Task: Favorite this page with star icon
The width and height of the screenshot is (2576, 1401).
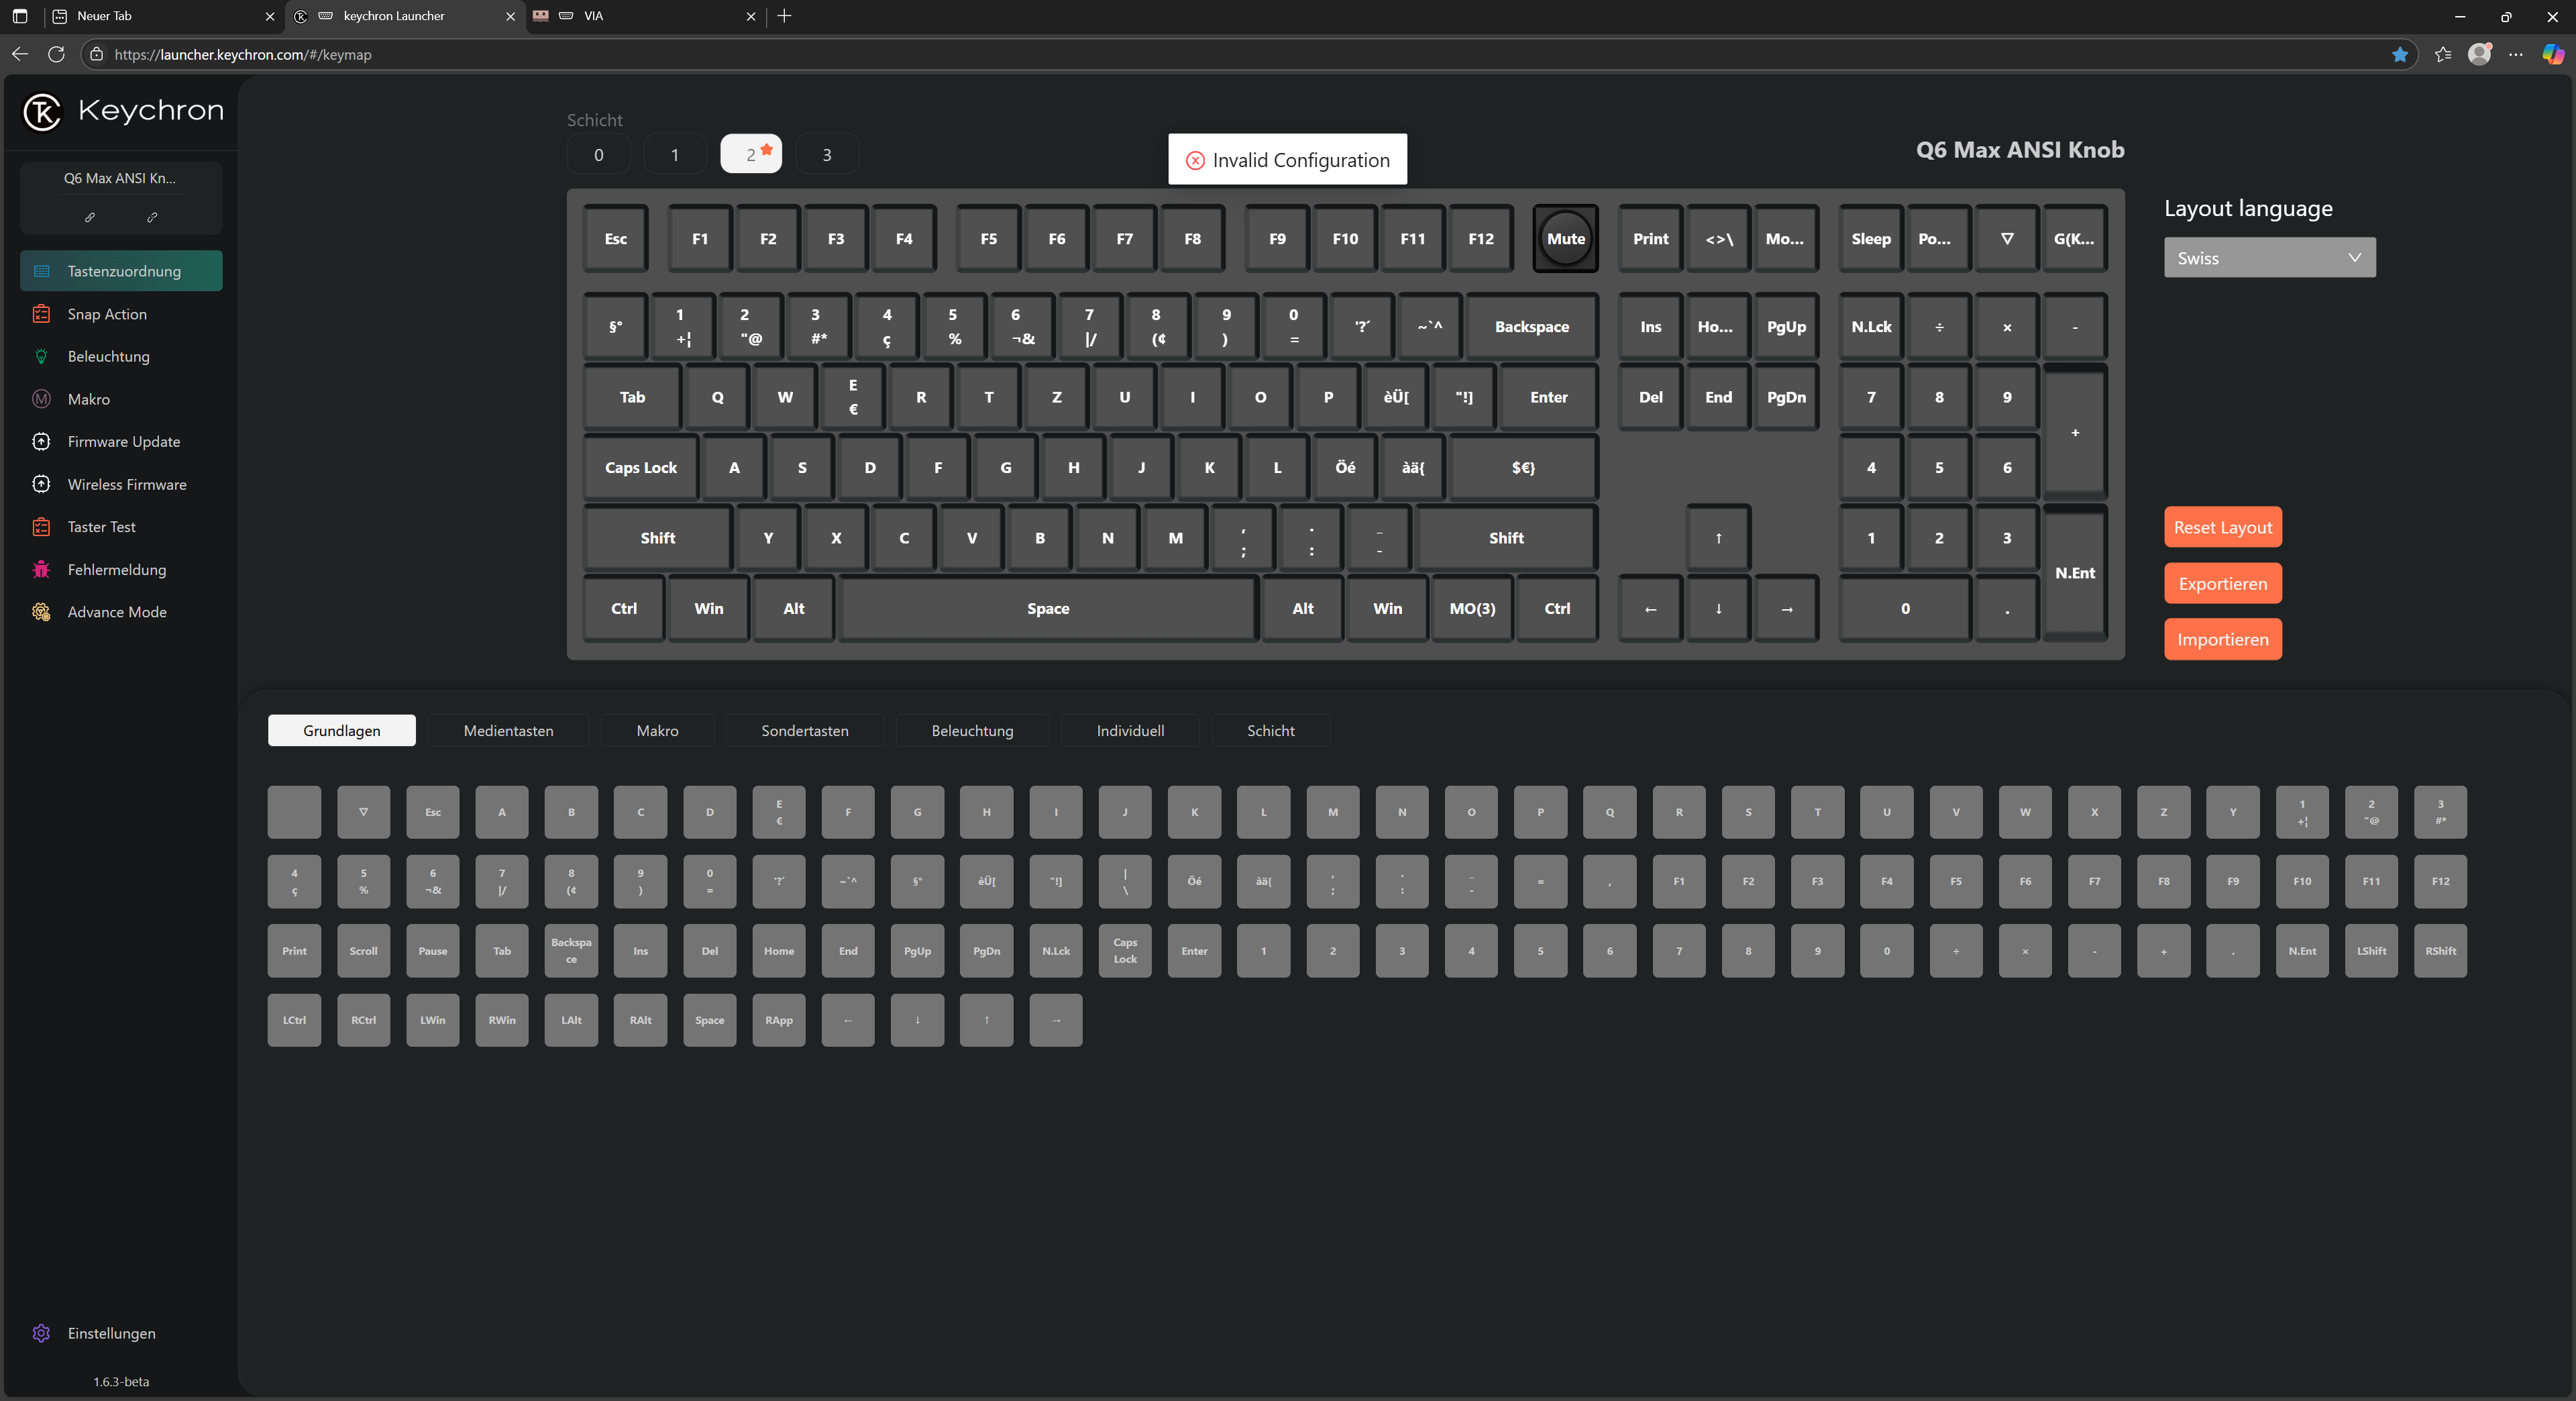Action: (2399, 54)
